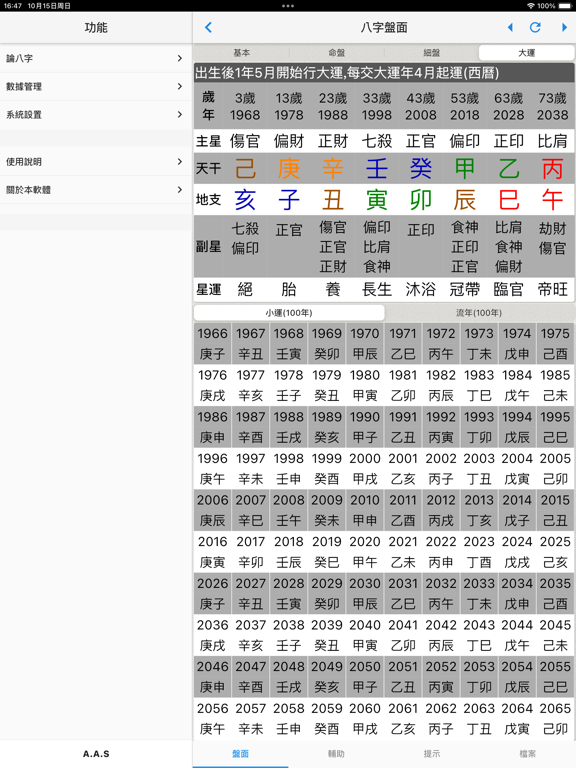
Task: Select the 43歲 2008 luck column
Action: point(421,106)
